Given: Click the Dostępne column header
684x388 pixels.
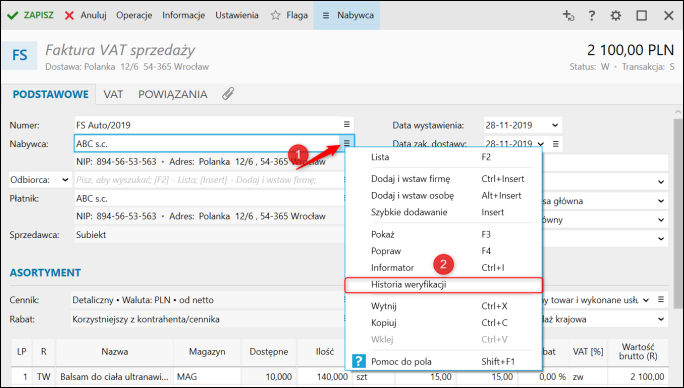Looking at the screenshot, I should 269,352.
